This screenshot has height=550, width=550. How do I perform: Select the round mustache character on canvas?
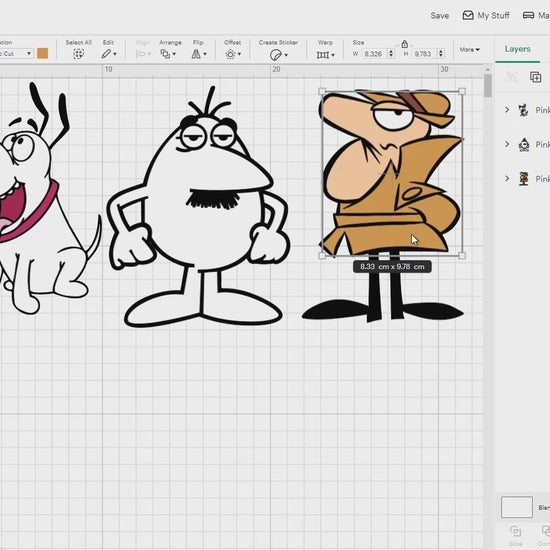(x=200, y=224)
